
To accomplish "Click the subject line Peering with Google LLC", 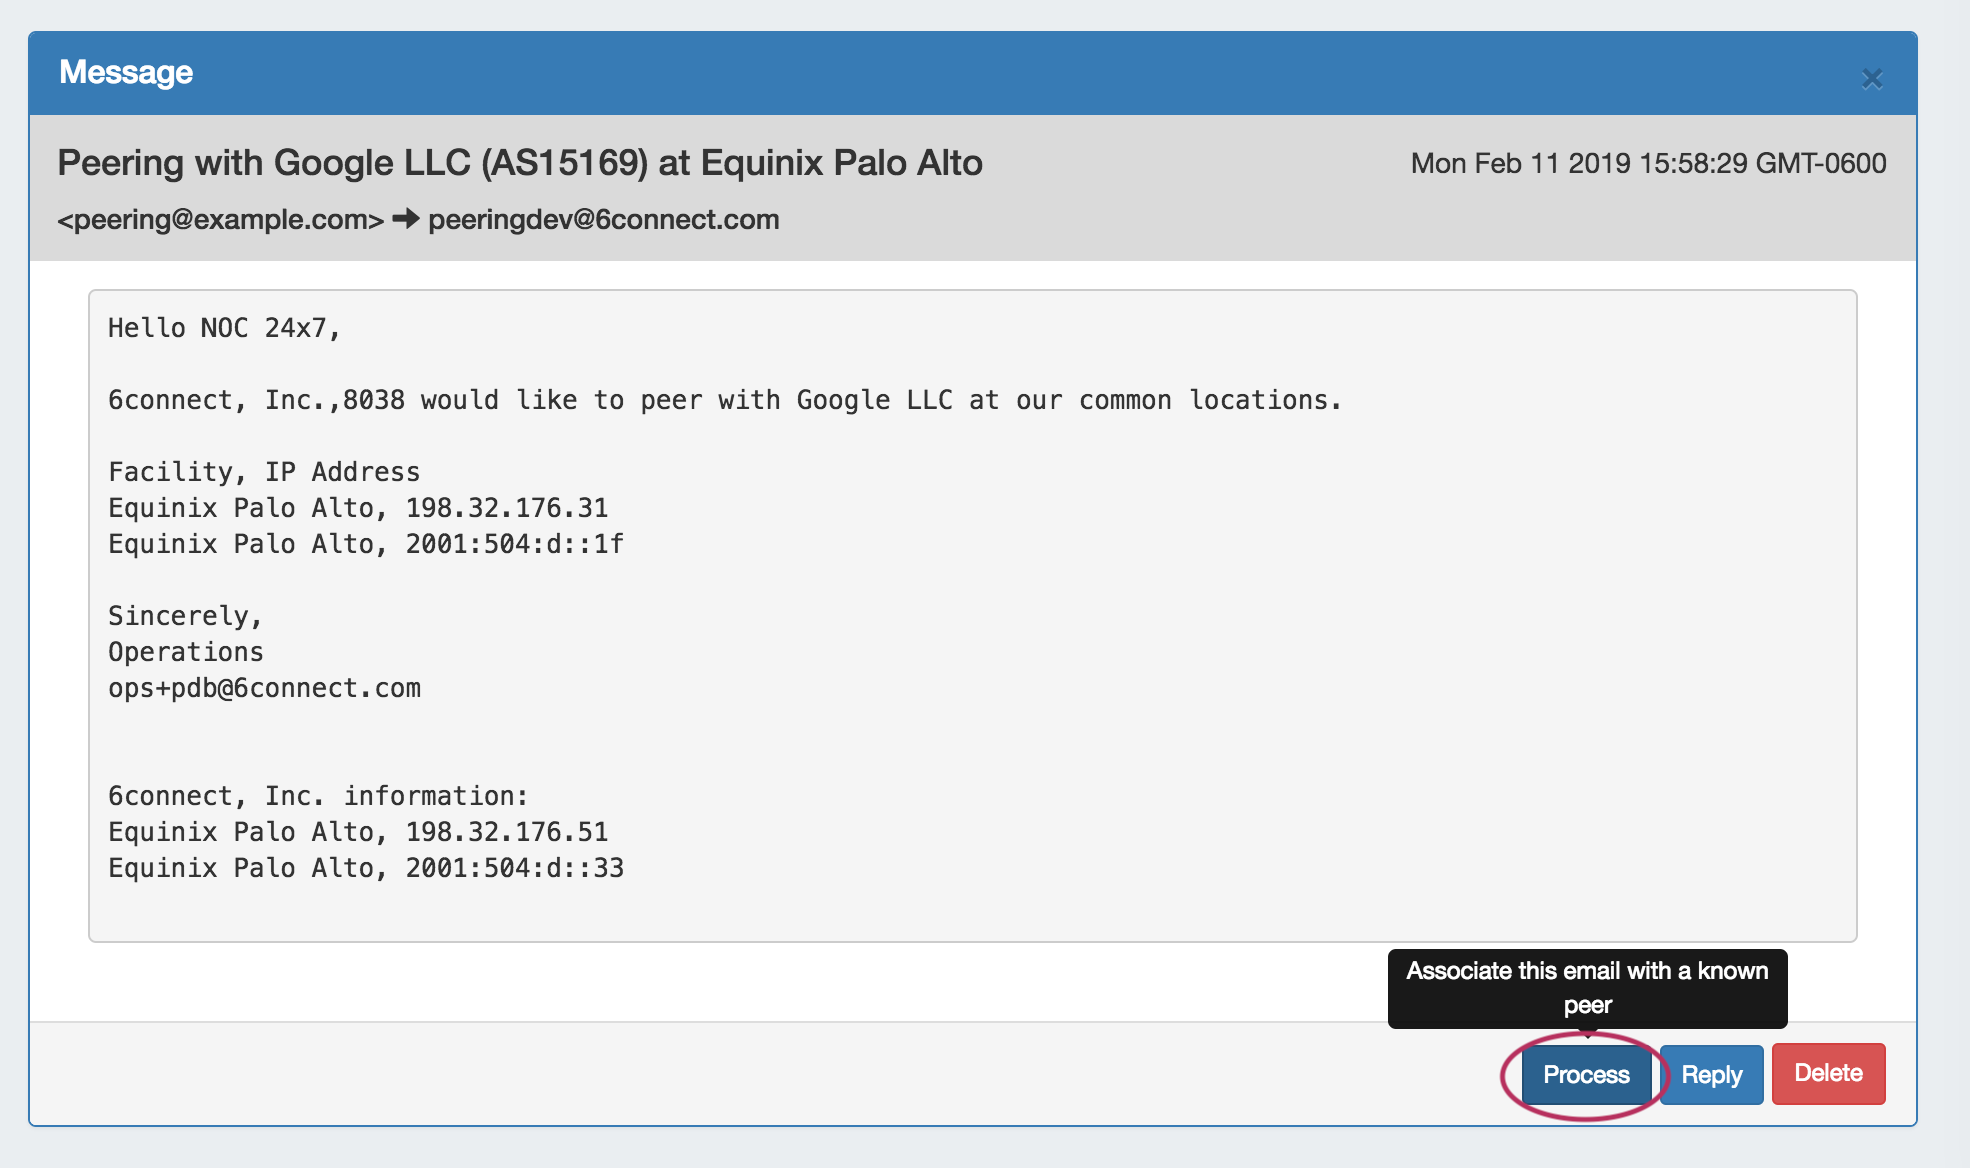I will [519, 163].
